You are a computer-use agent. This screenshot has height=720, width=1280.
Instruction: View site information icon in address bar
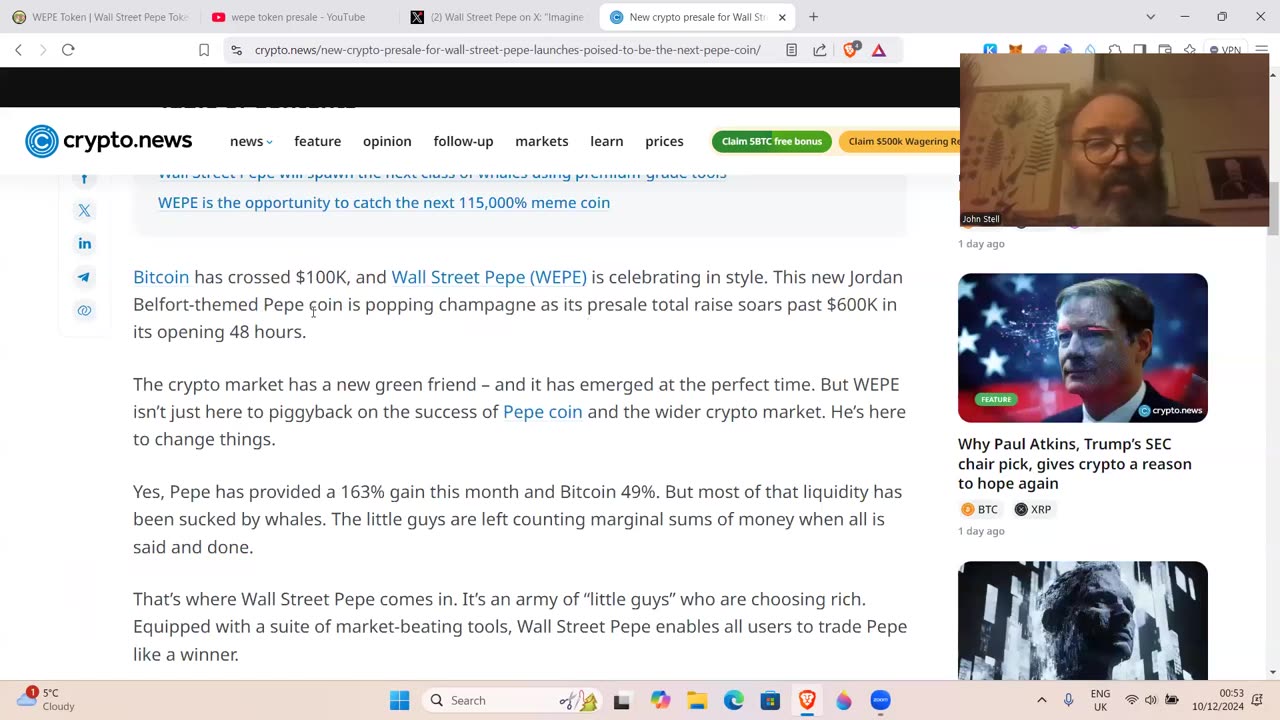pyautogui.click(x=236, y=50)
